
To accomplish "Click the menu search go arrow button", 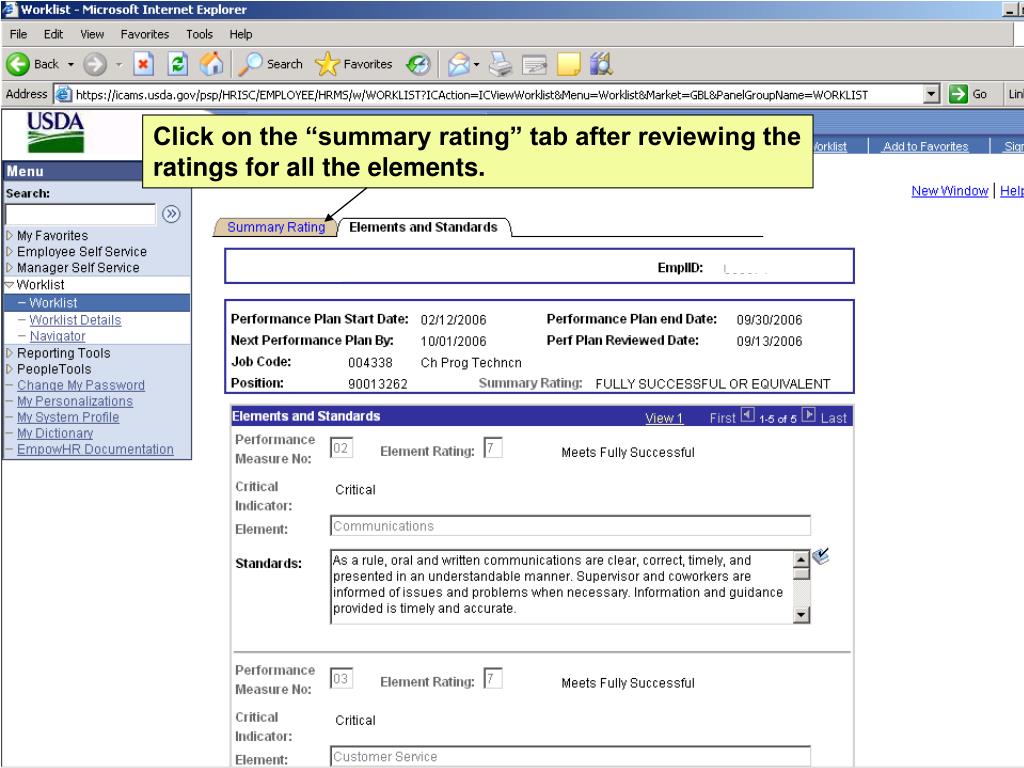I will click(170, 213).
